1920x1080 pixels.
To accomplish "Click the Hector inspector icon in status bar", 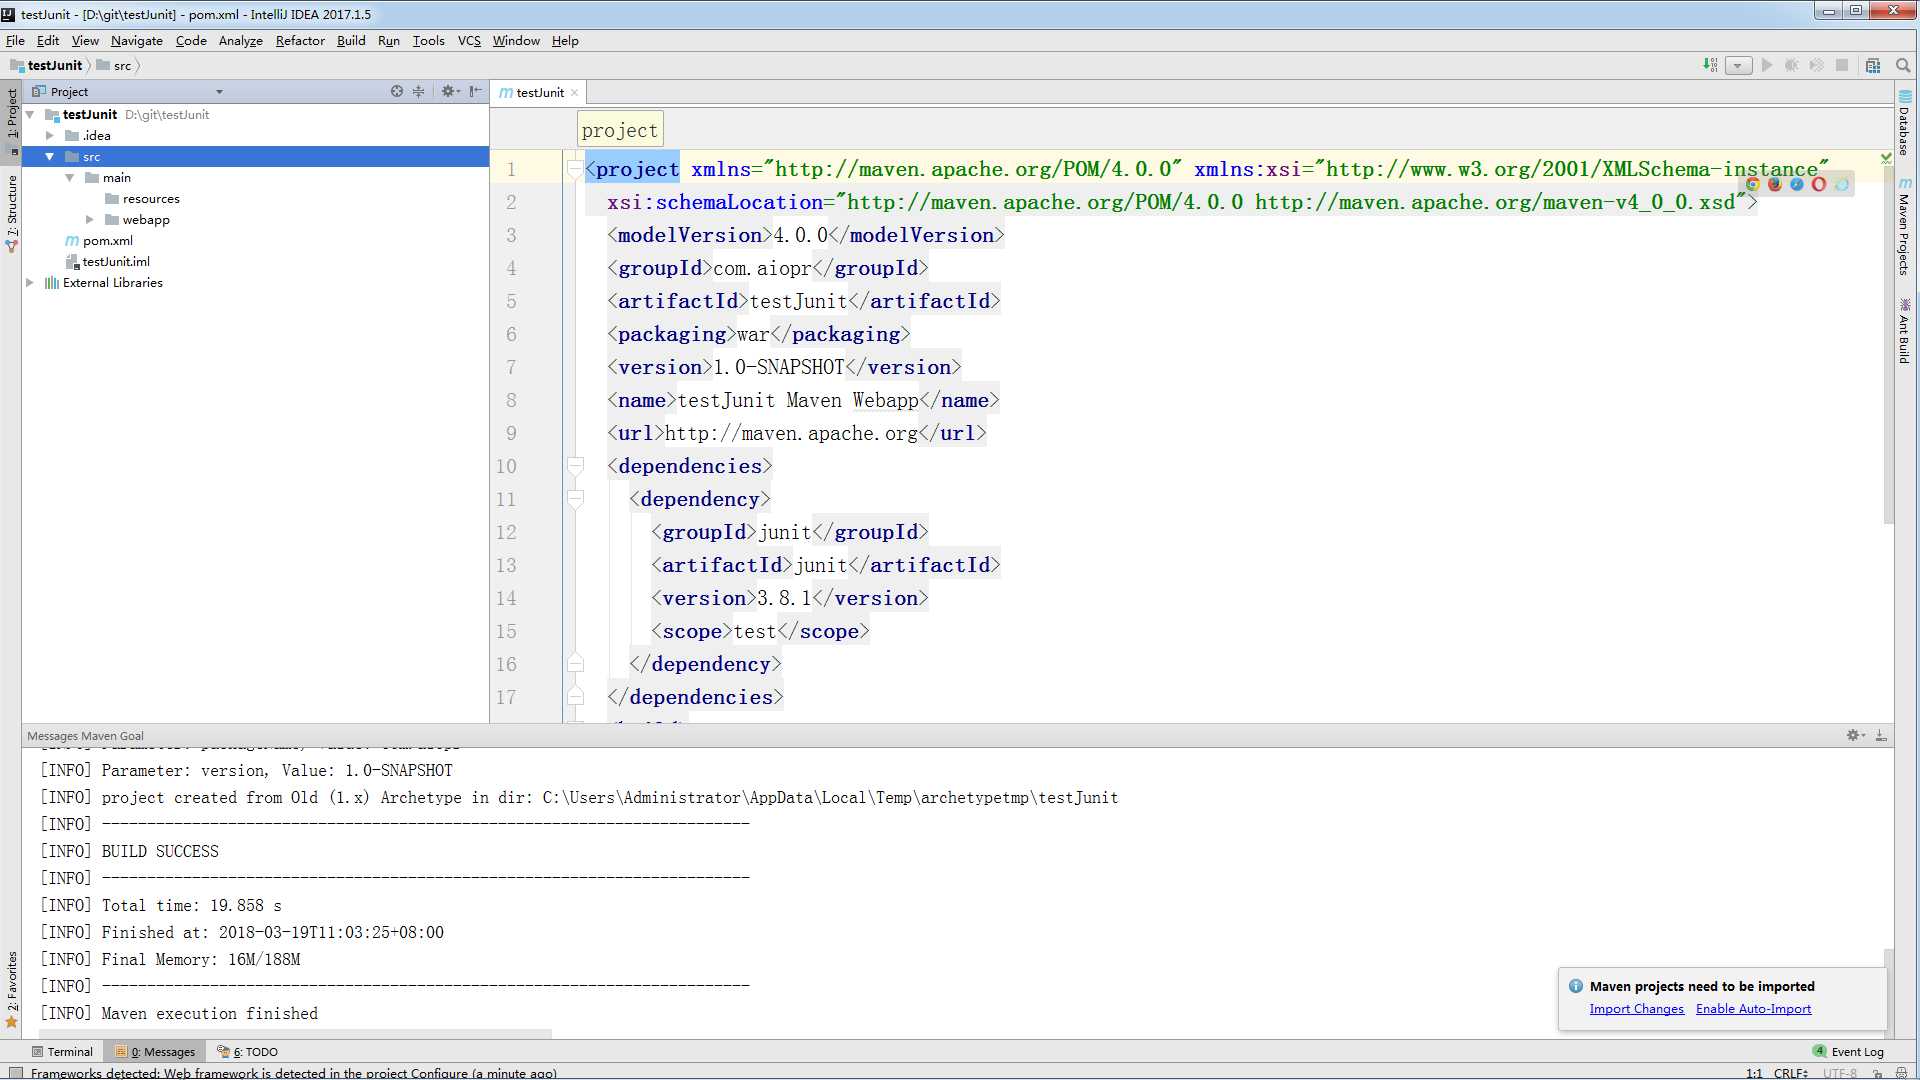I will 1902,1073.
